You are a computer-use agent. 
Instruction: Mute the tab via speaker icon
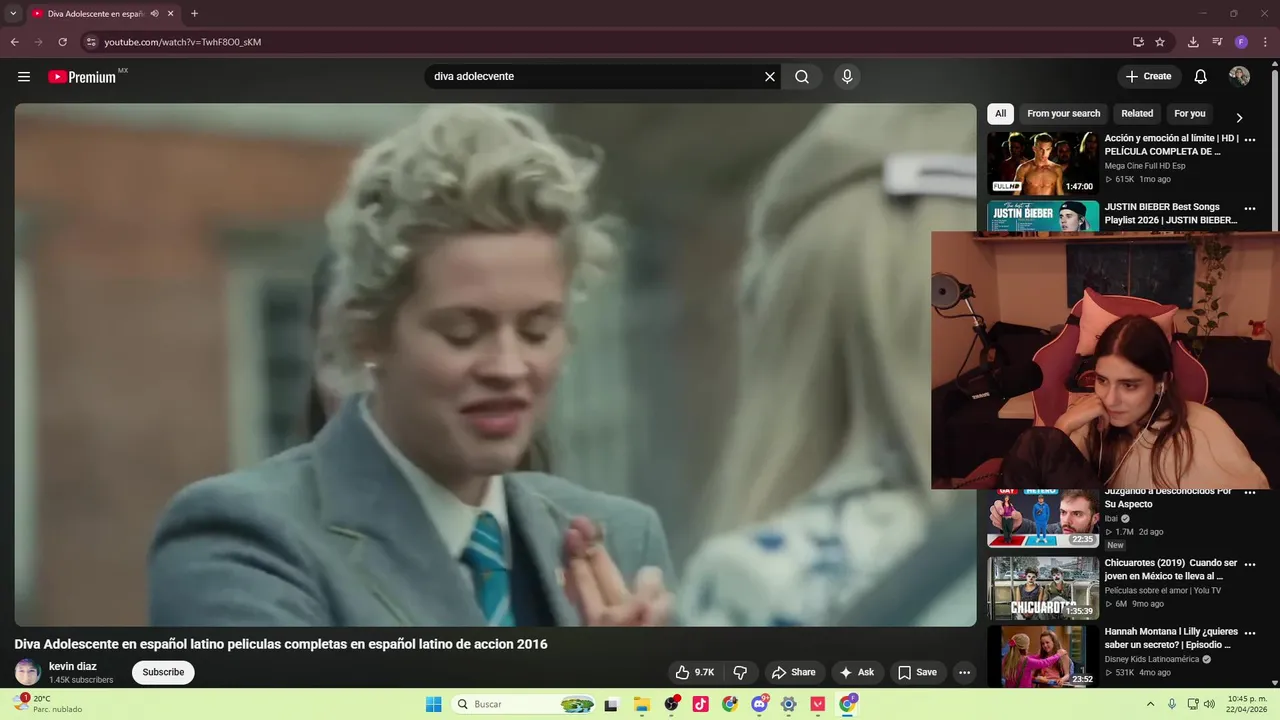click(x=155, y=14)
